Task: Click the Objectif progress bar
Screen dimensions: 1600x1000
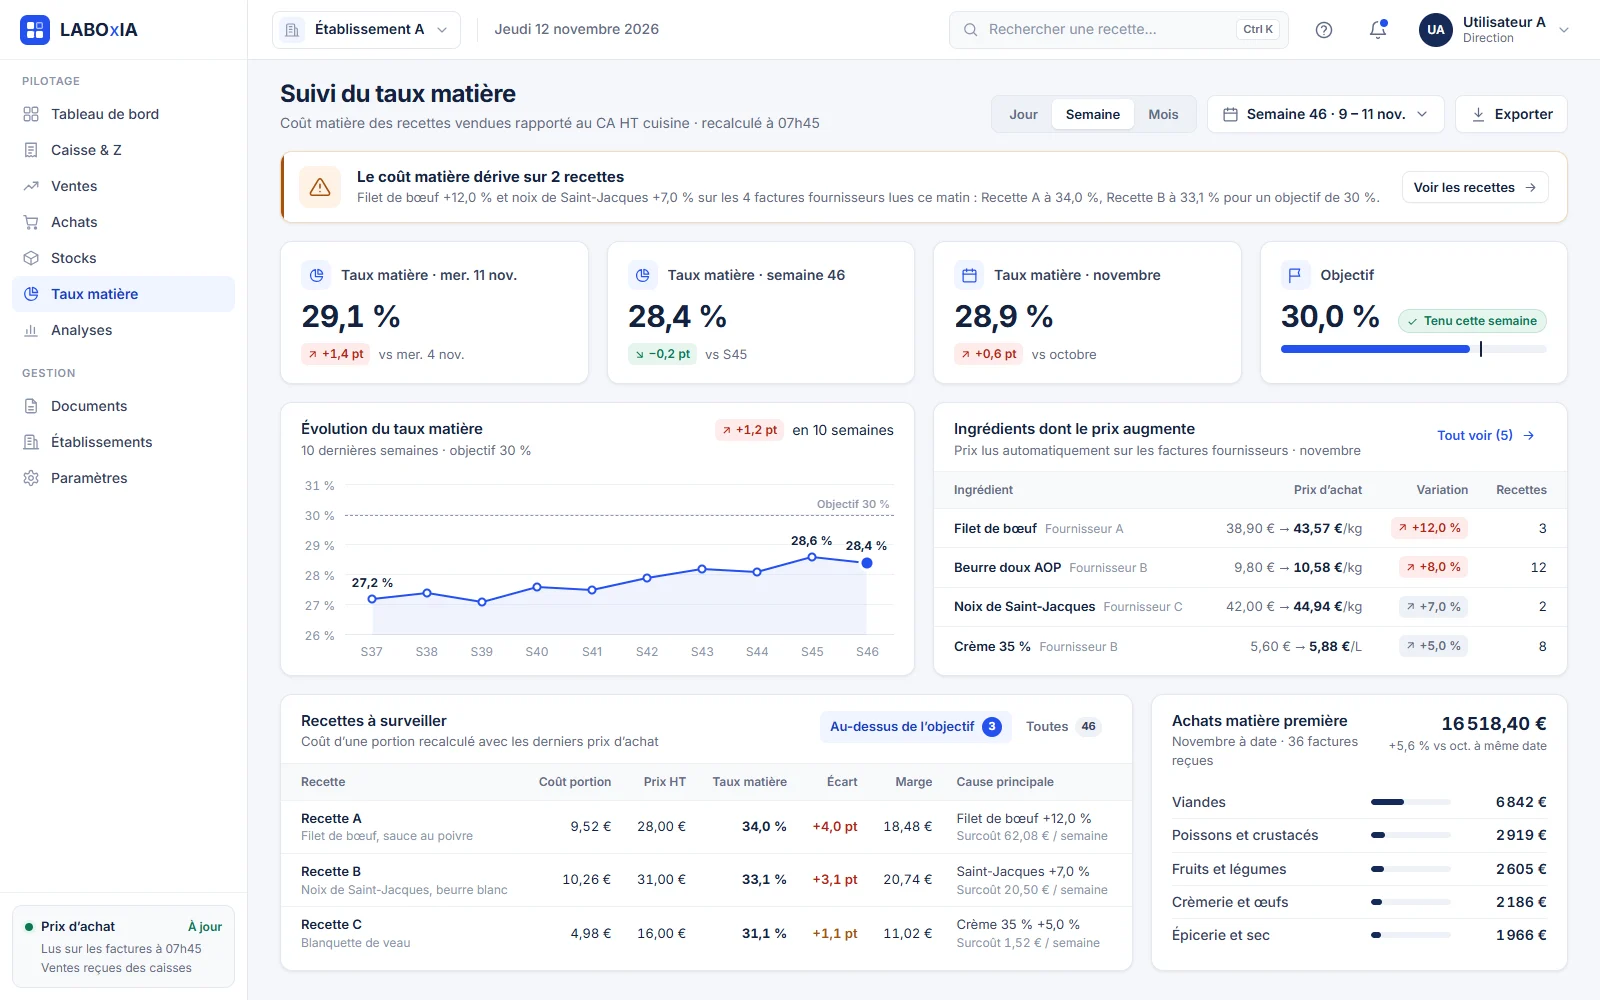Action: point(1413,349)
